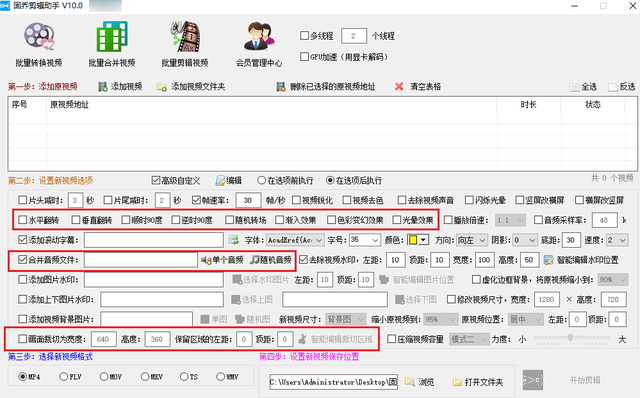Toggle 帧速率 checkbox
This screenshot has height=398, width=640.
[196, 200]
